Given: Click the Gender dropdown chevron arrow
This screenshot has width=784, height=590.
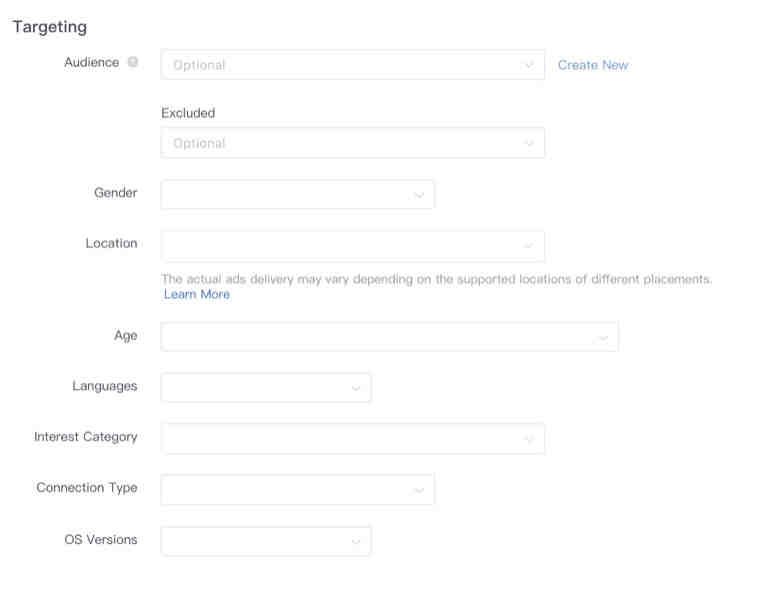Looking at the screenshot, I should (419, 195).
